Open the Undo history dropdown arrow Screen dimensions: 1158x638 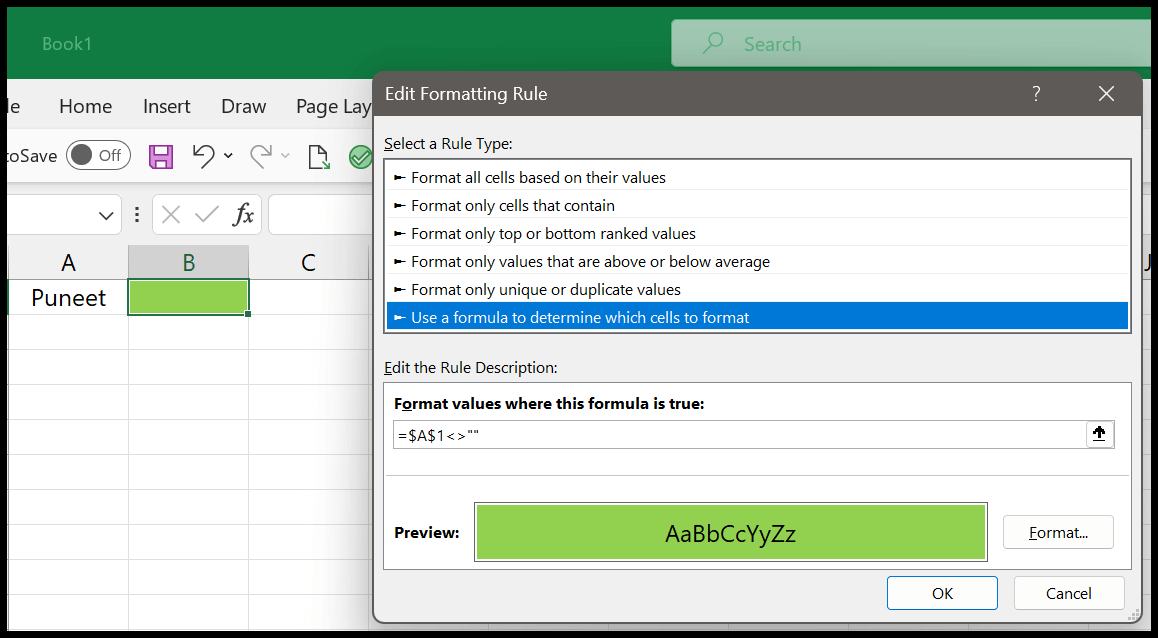[x=229, y=155]
